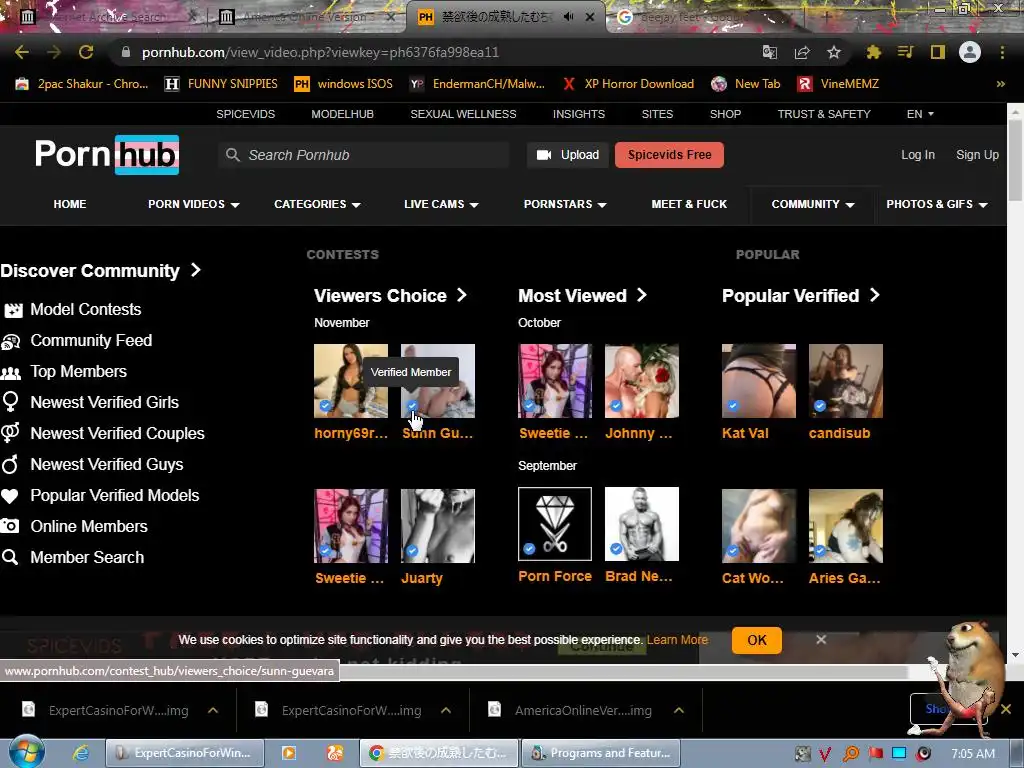The height and width of the screenshot is (768, 1024).
Task: Open the XP Horror Download bookmark
Action: coord(628,84)
